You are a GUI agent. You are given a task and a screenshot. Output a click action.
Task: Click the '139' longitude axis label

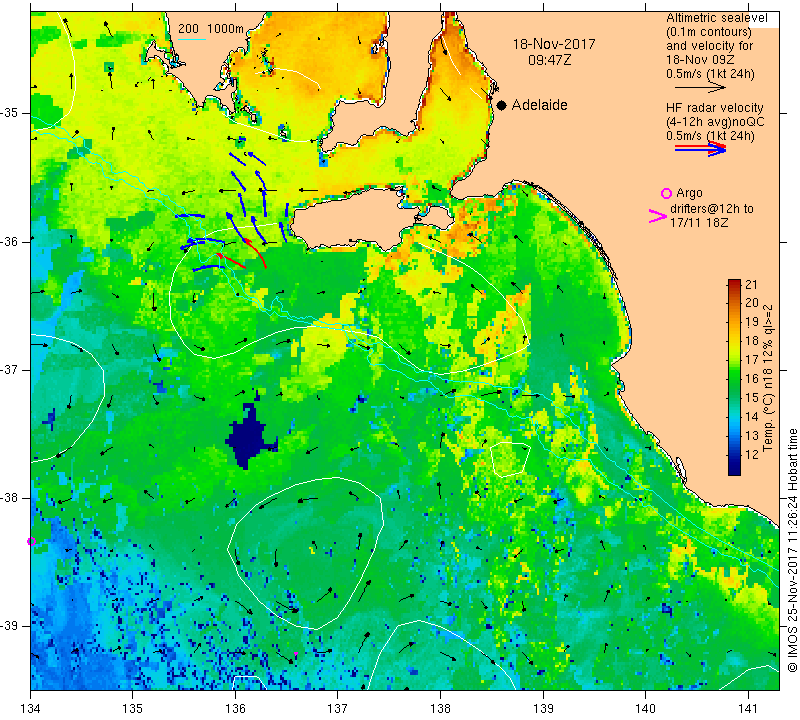point(543,708)
